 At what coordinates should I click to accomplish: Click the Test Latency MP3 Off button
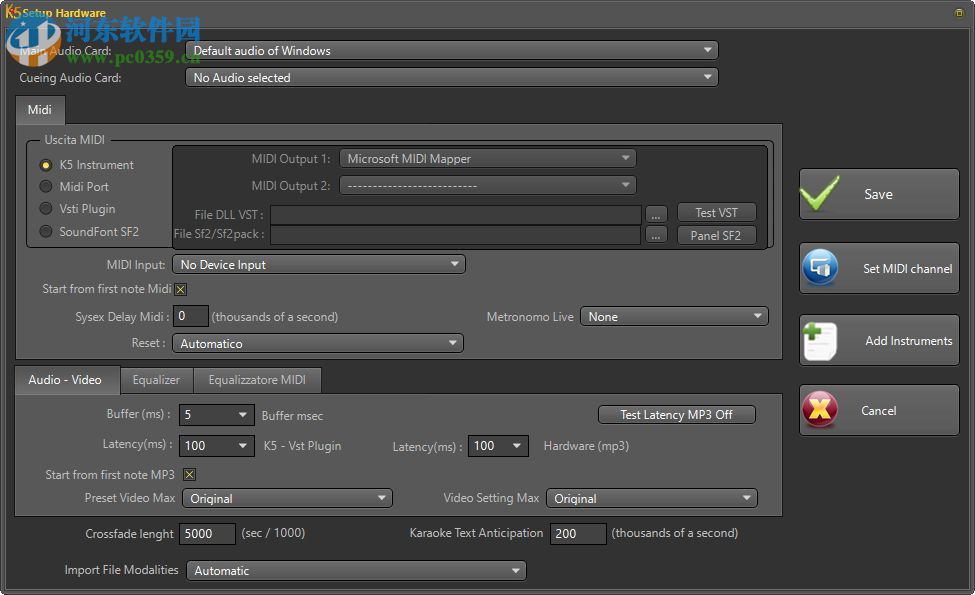(x=677, y=415)
